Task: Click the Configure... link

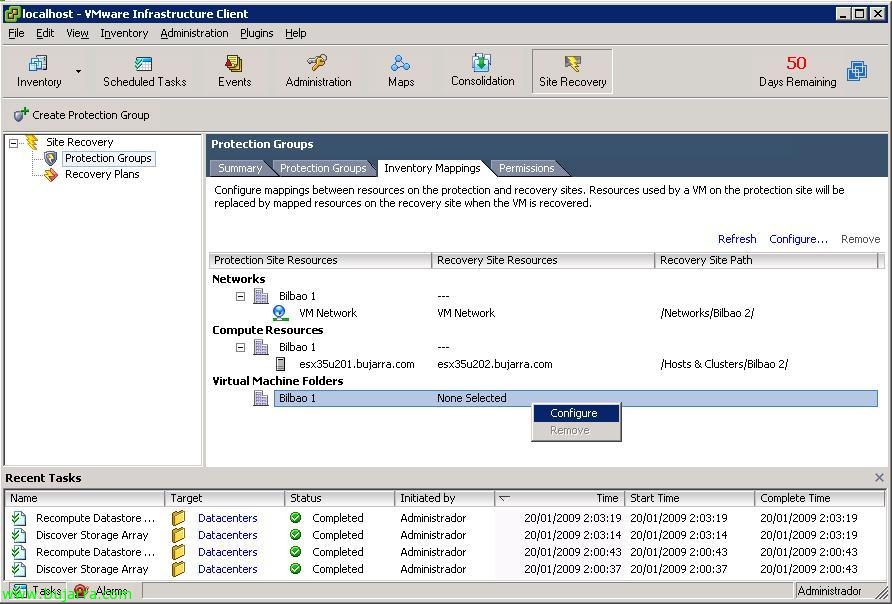Action: [798, 239]
